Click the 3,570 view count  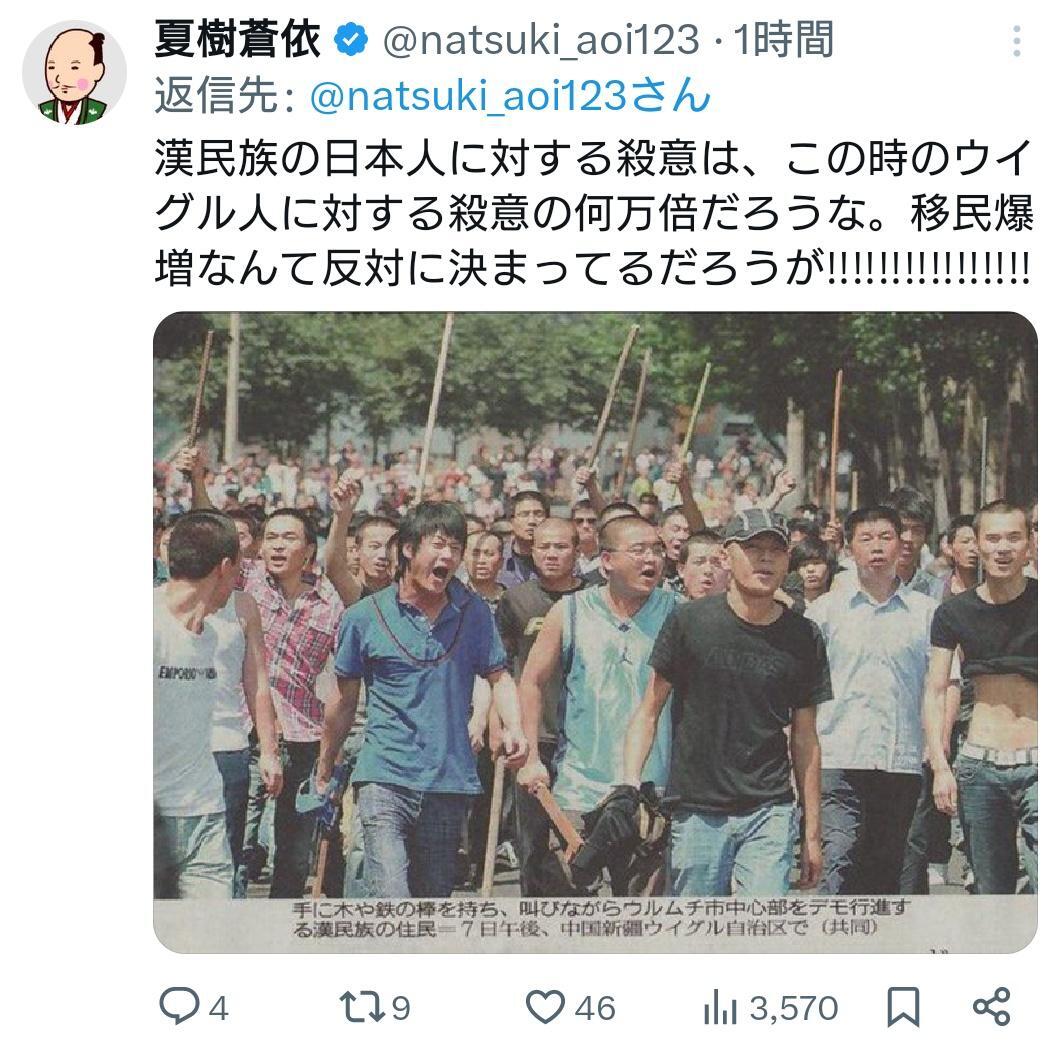[x=794, y=1009]
